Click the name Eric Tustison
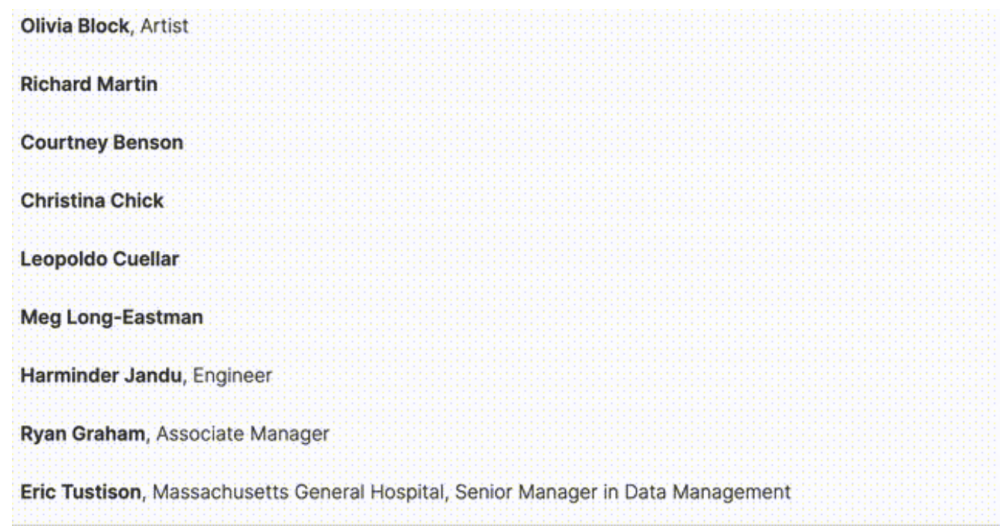Viewport: 1000px width, 526px height. (81, 492)
